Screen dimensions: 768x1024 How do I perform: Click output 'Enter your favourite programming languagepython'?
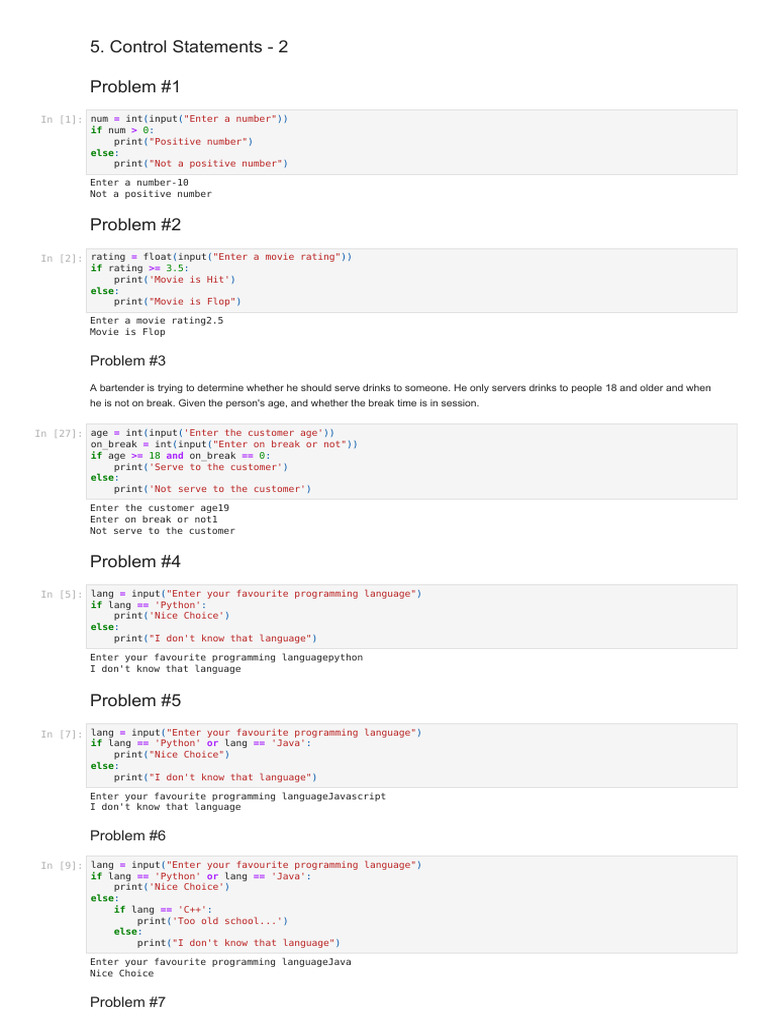(227, 658)
